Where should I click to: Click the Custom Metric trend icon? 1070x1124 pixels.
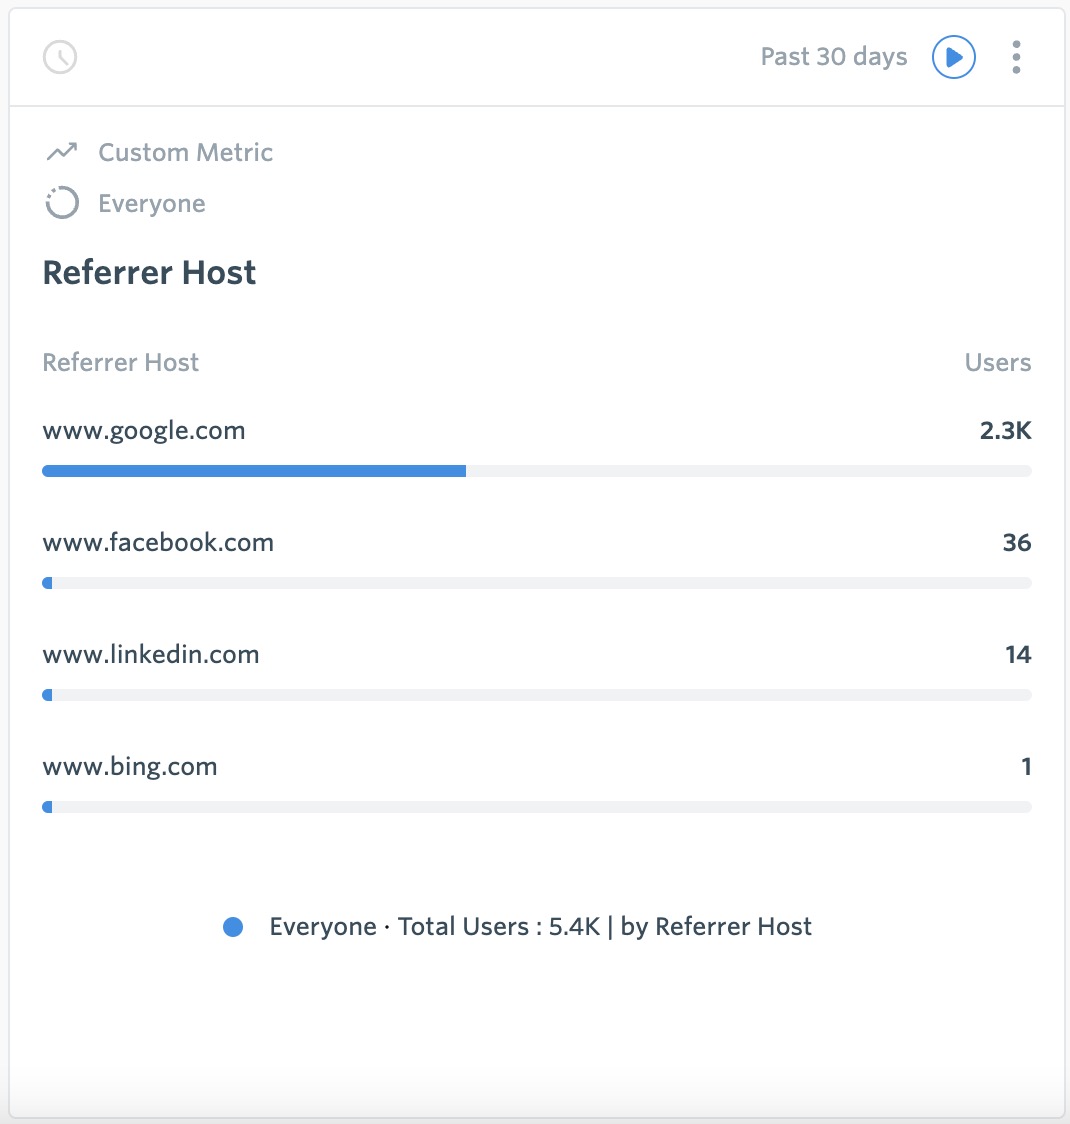click(x=62, y=152)
